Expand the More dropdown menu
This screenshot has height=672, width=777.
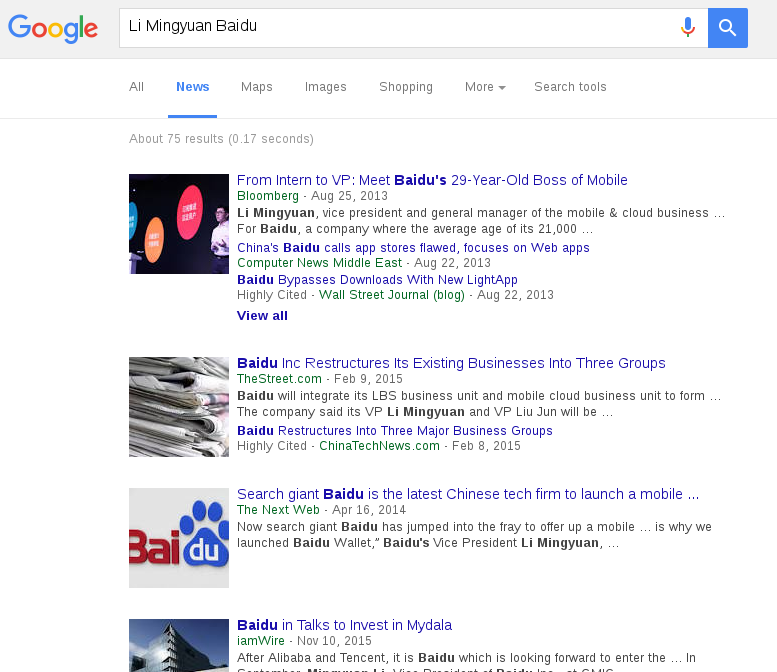point(485,87)
